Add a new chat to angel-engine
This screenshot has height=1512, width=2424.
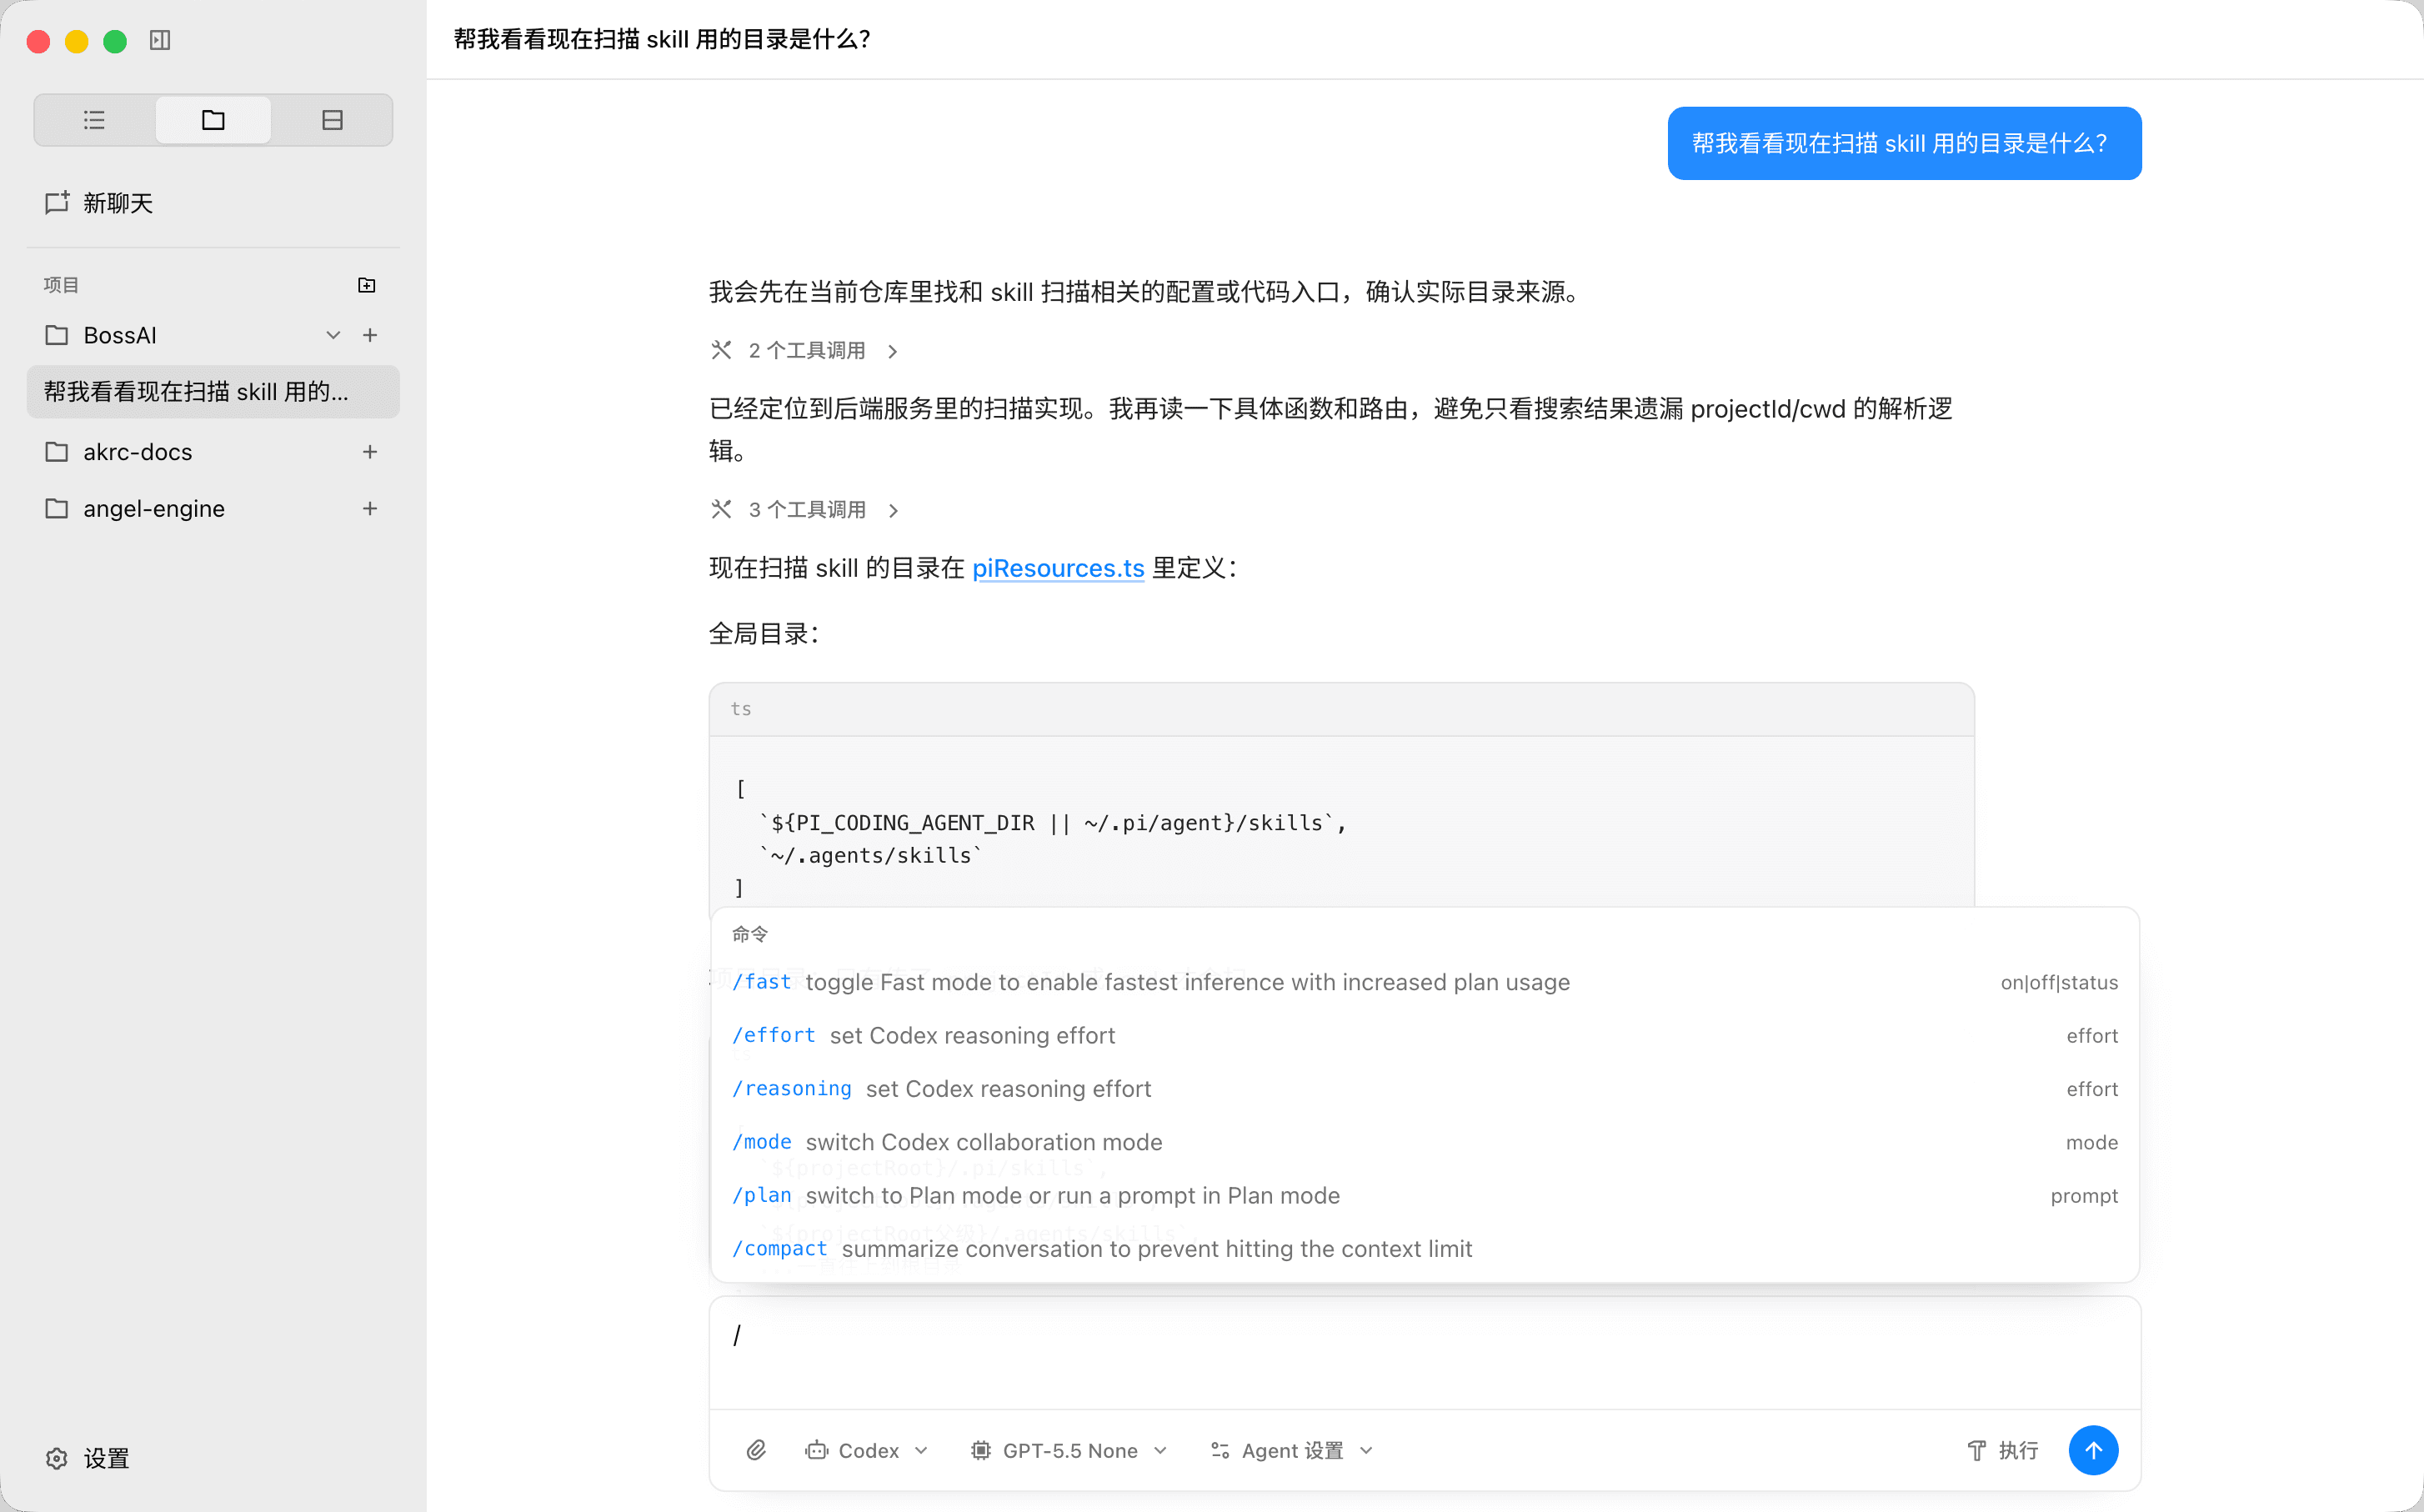[x=370, y=509]
